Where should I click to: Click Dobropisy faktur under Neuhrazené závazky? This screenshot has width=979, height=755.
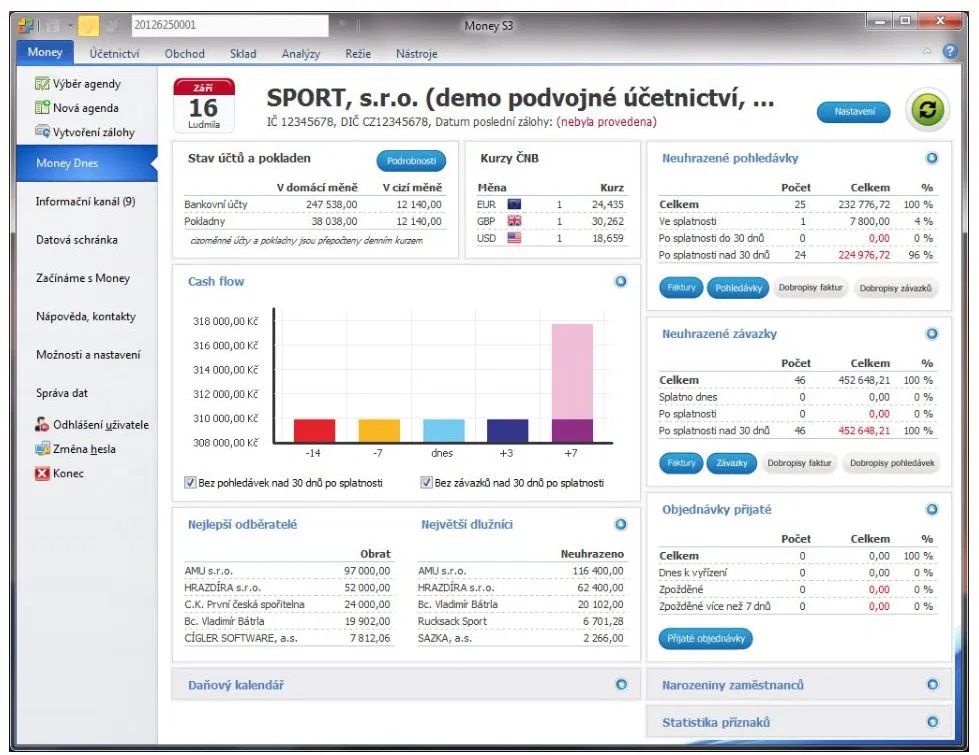pyautogui.click(x=799, y=463)
